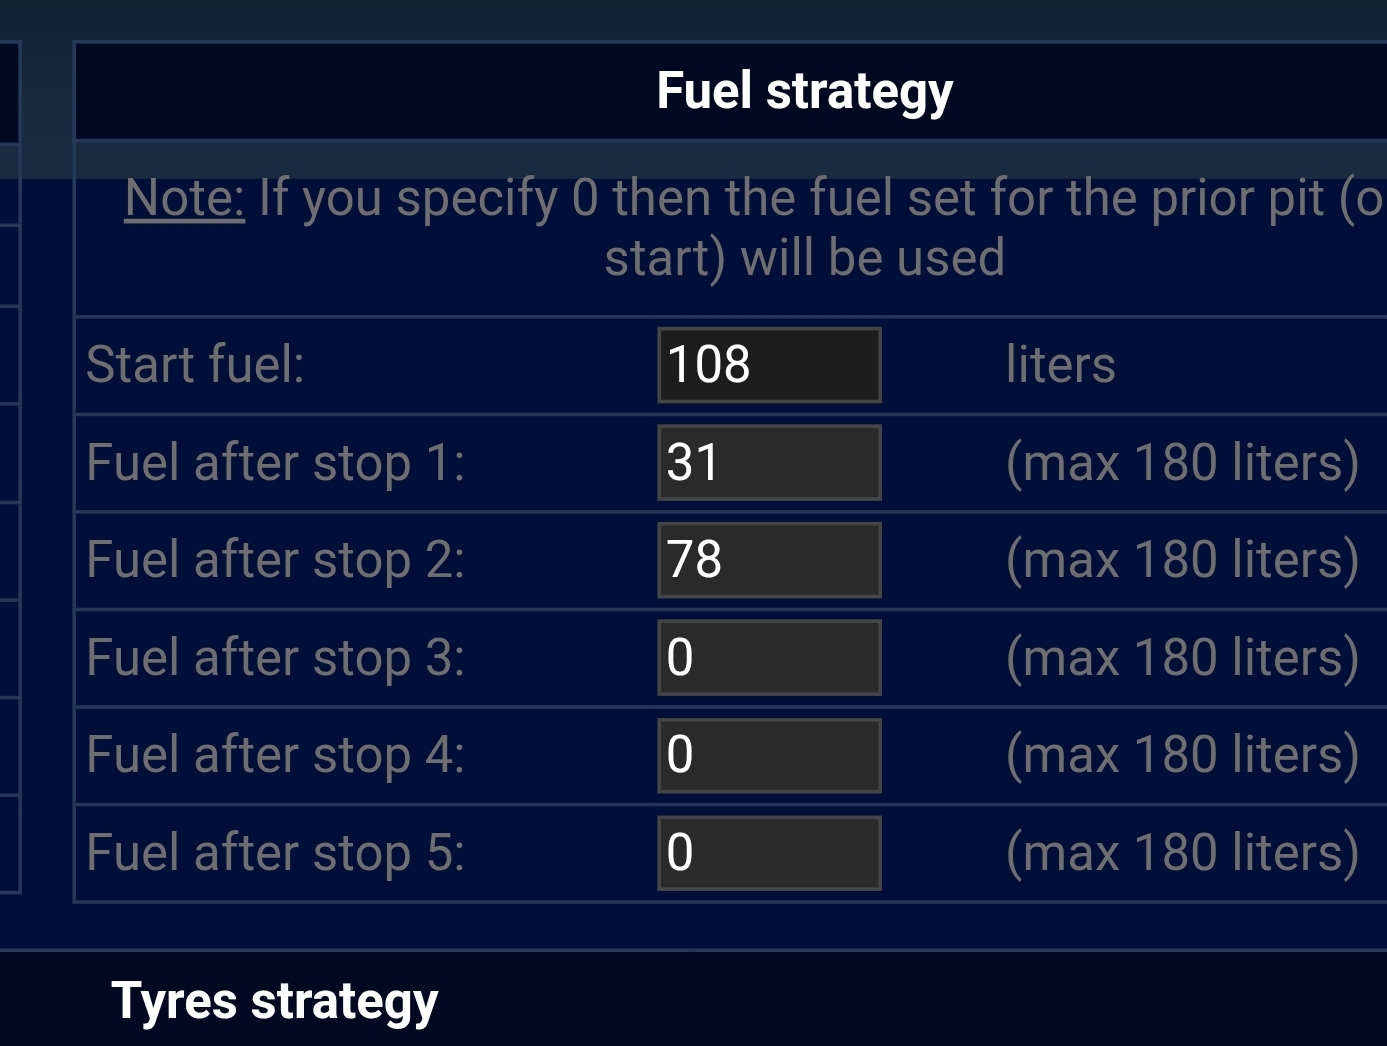Click the 'Start fuel:' label

(195, 365)
